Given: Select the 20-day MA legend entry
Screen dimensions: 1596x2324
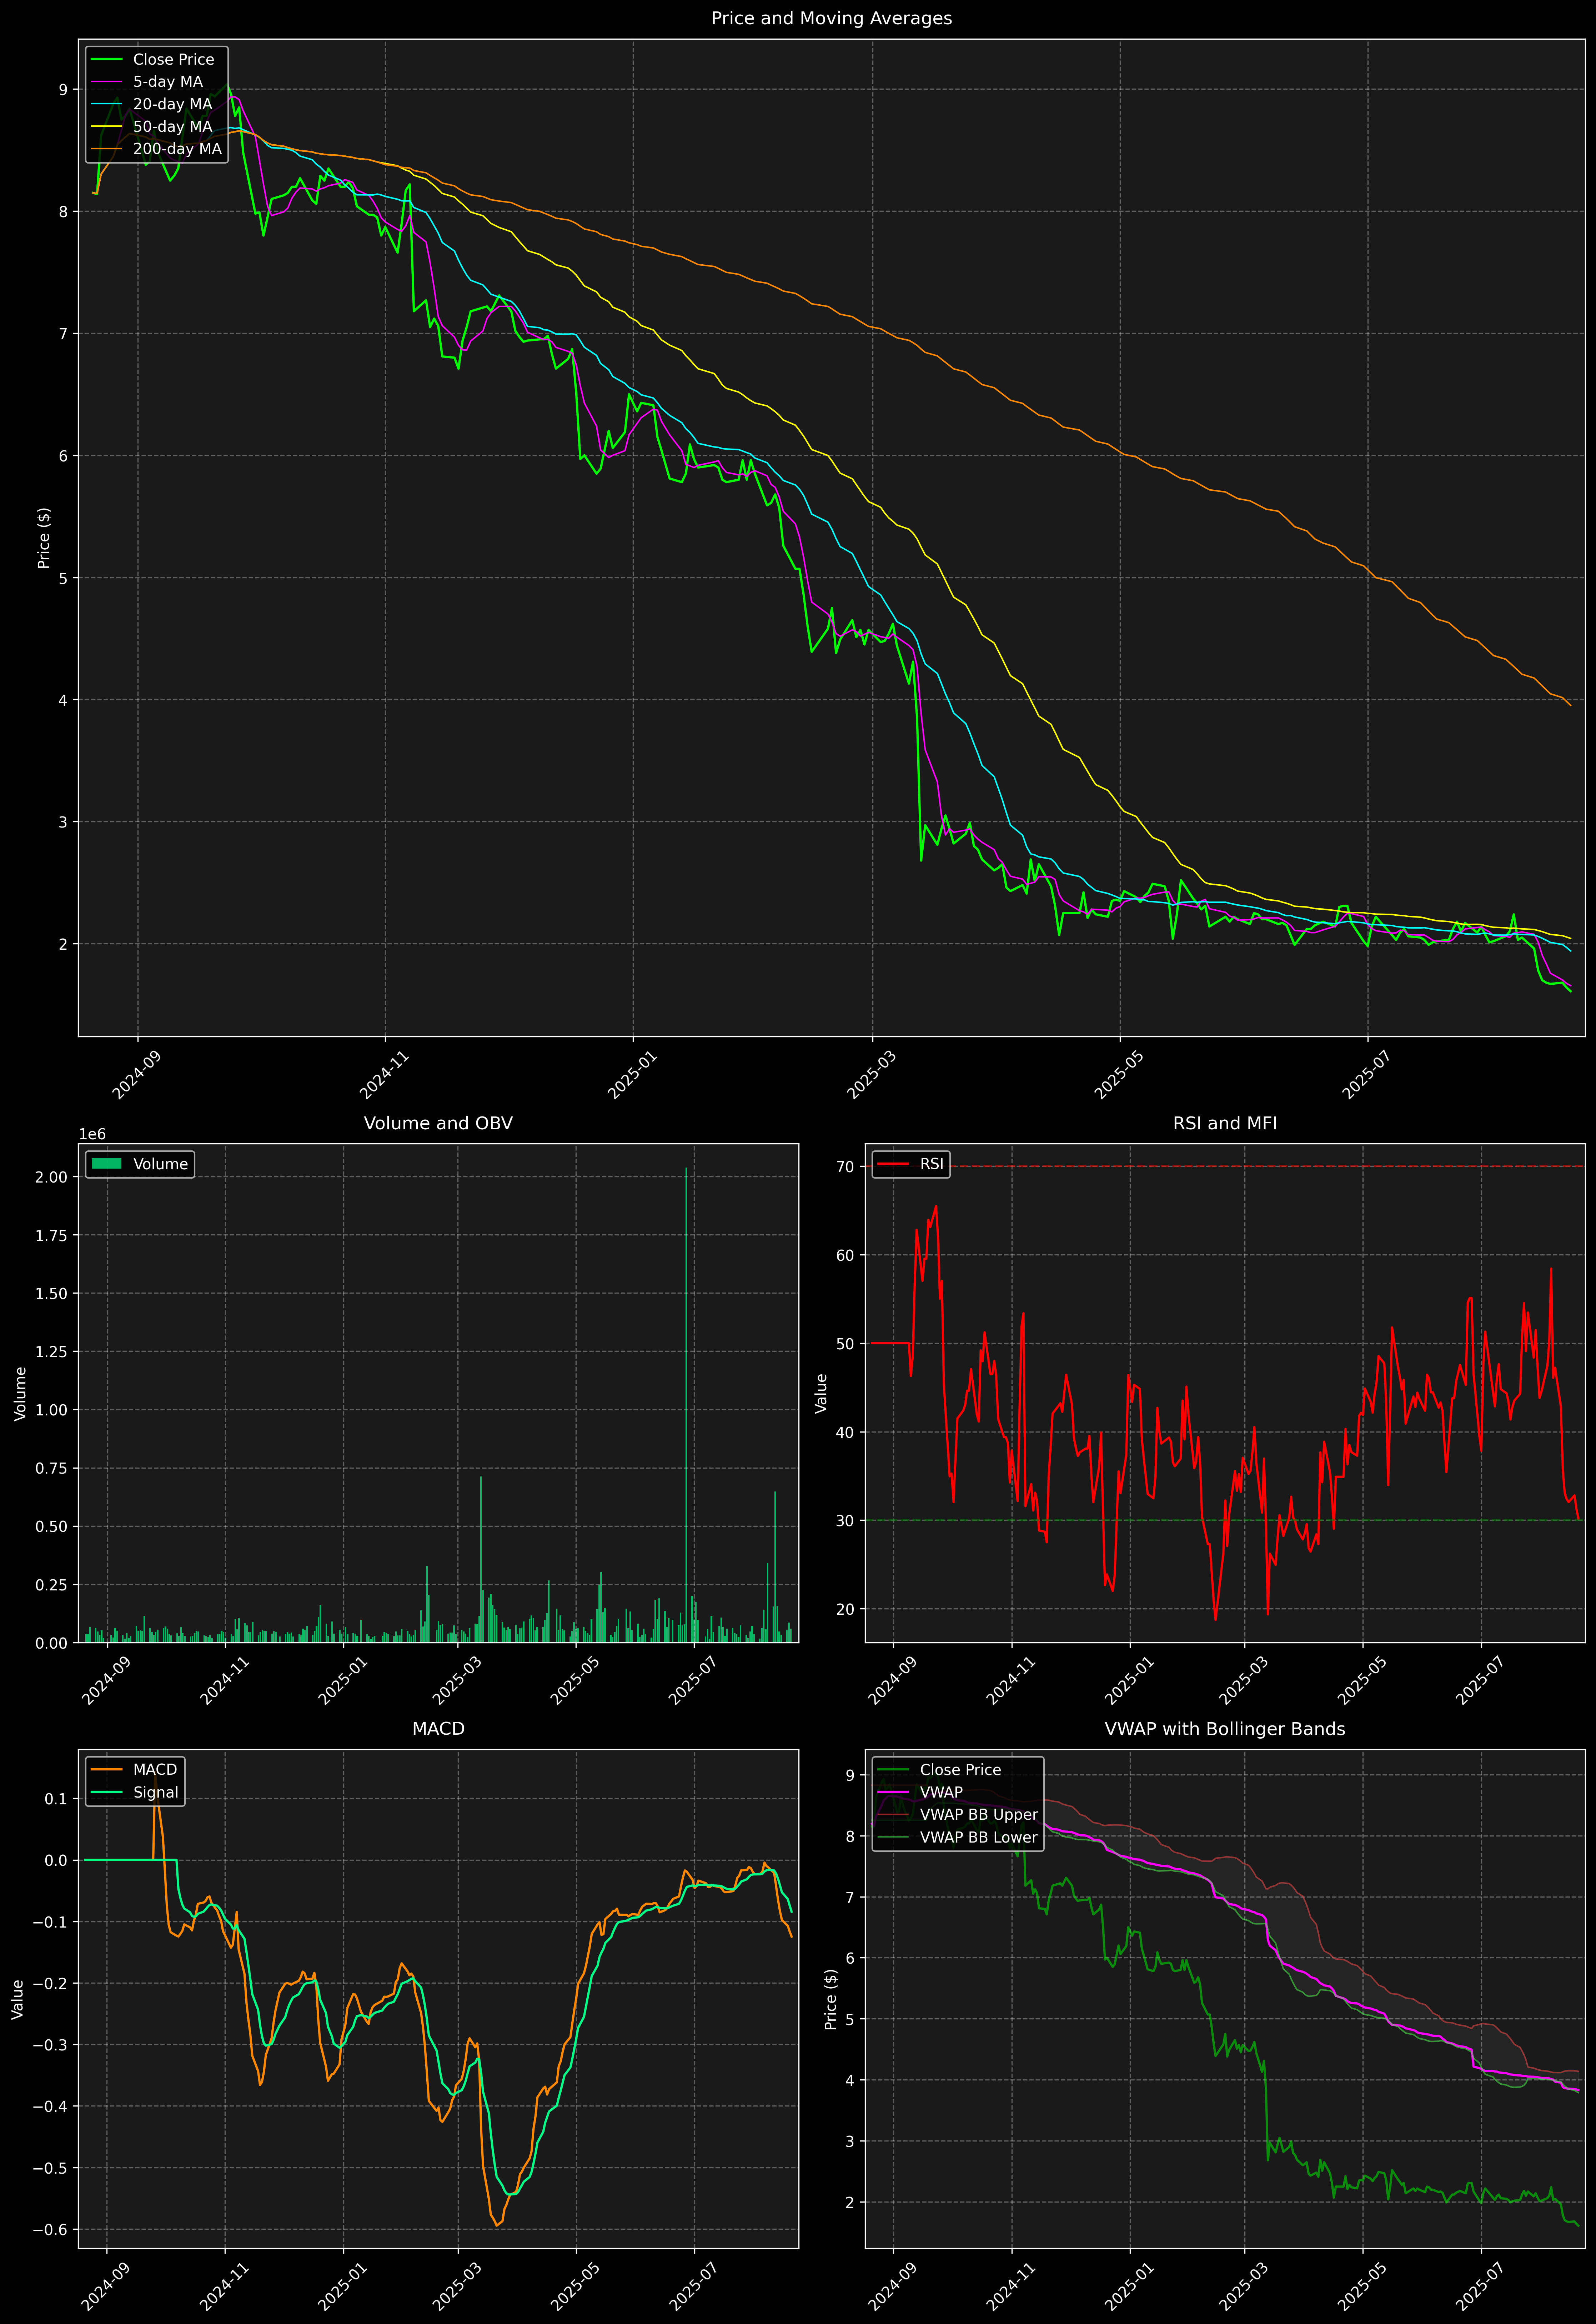Looking at the screenshot, I should pos(172,104).
